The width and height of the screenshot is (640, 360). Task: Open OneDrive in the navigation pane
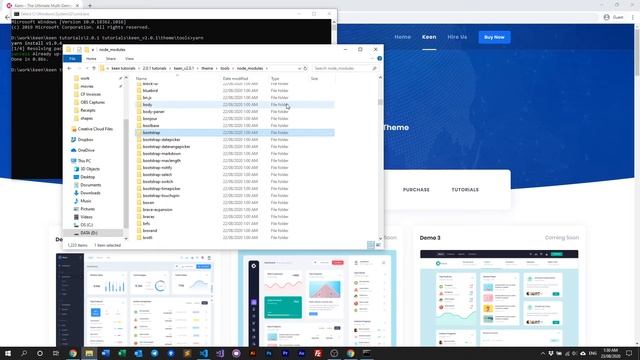pos(86,150)
